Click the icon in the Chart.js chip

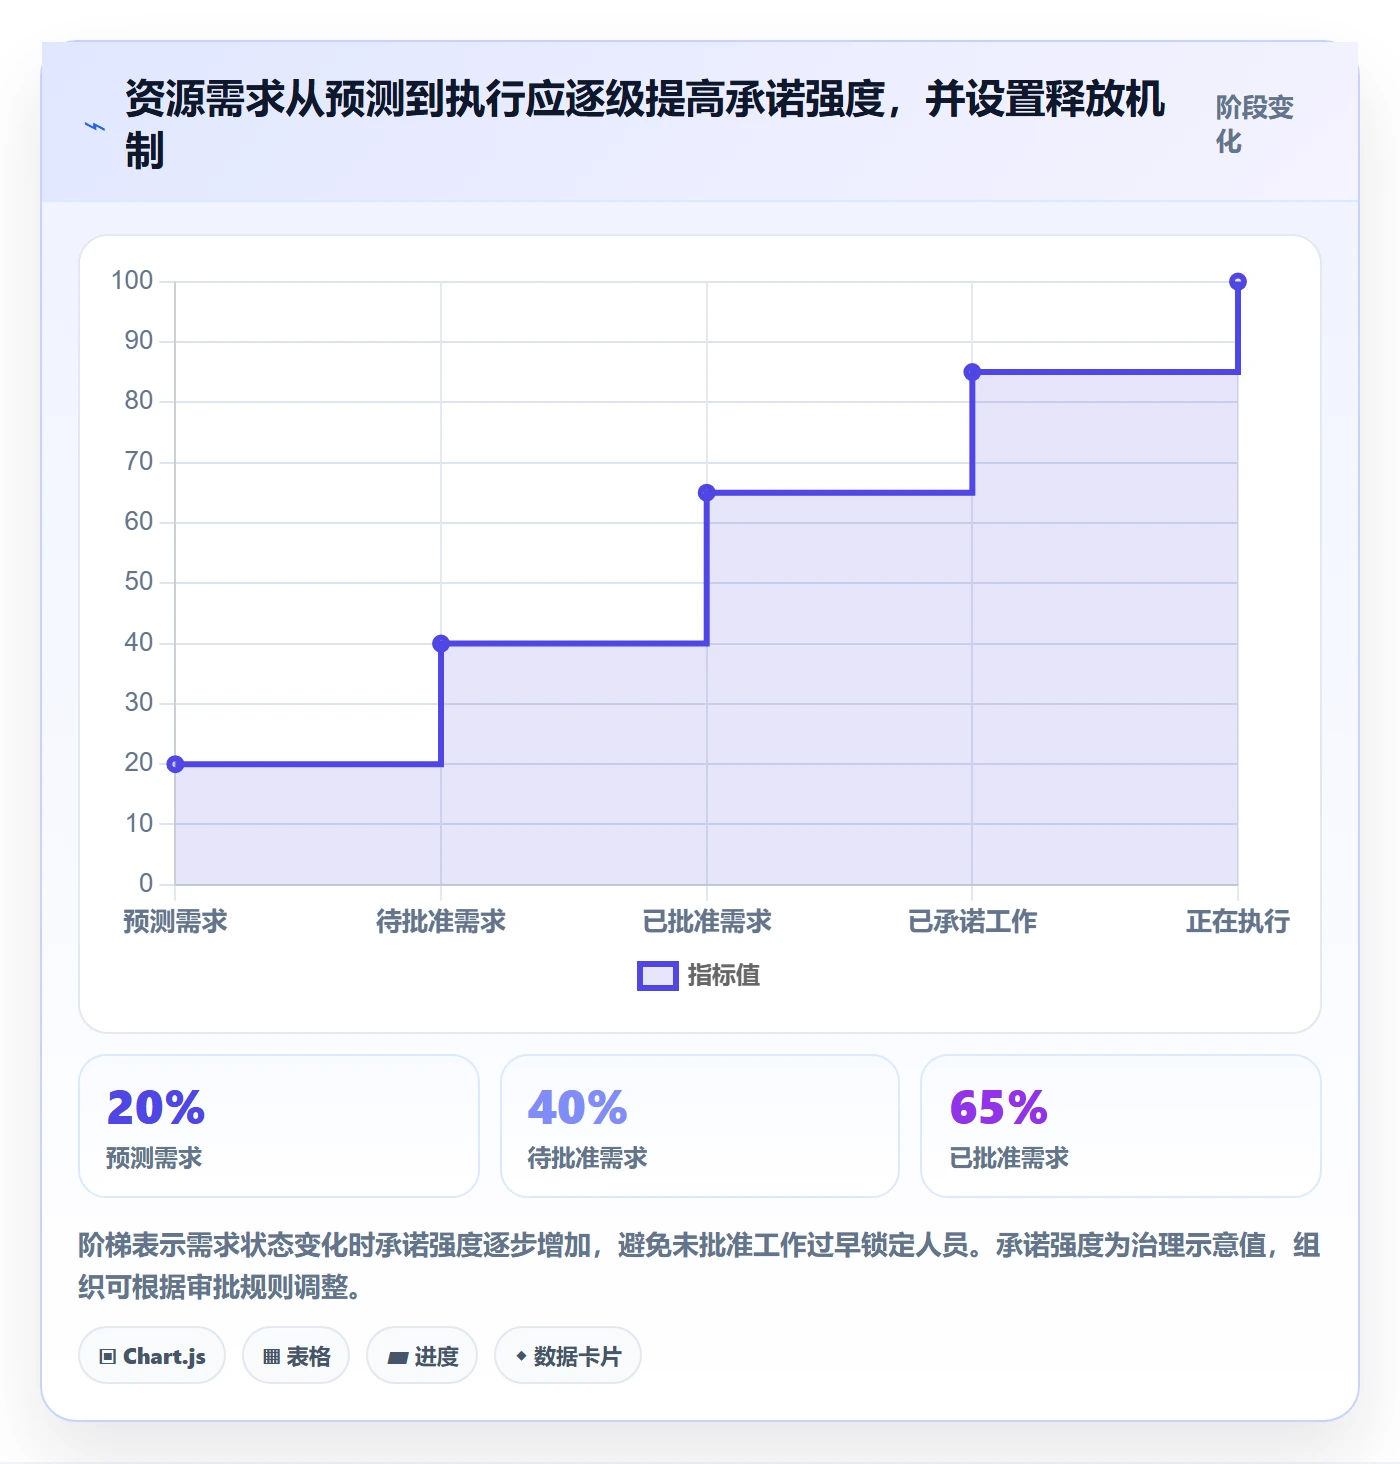(x=108, y=1357)
